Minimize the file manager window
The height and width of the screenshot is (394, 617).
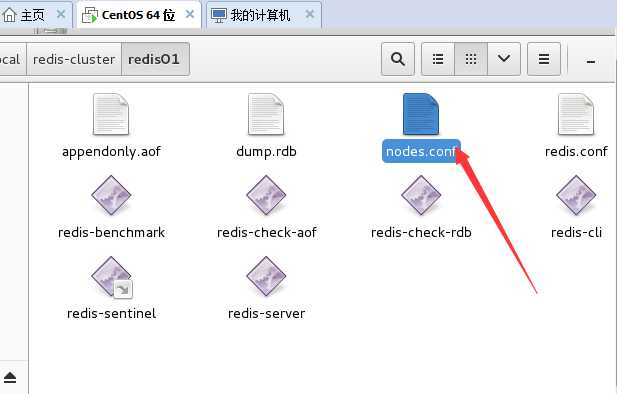591,61
